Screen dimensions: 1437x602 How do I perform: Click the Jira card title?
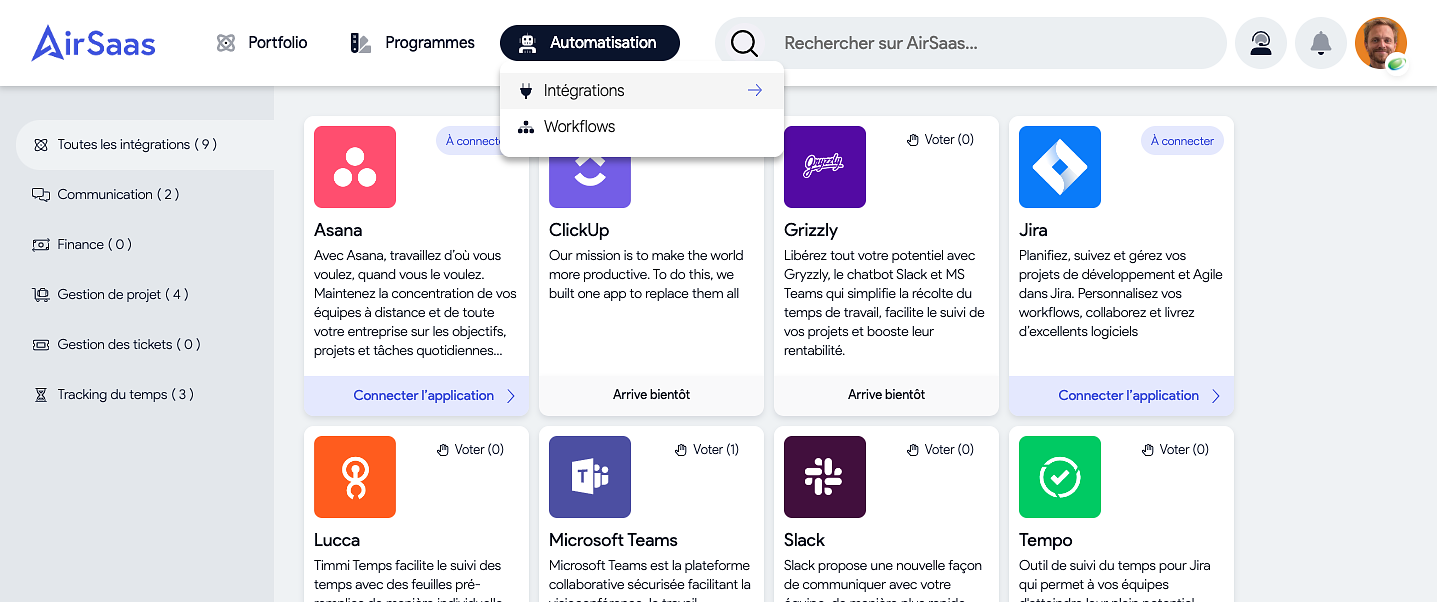tap(1033, 230)
